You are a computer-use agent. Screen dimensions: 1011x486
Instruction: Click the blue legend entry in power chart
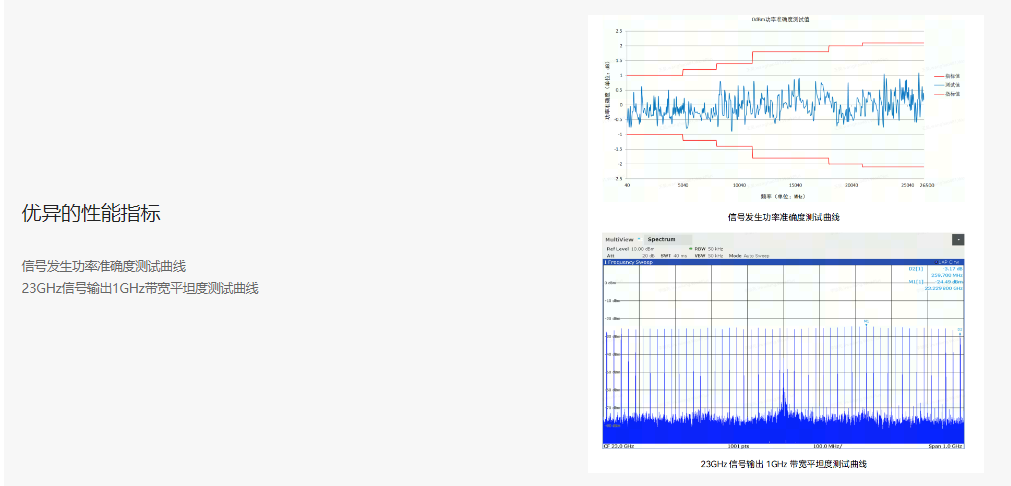947,85
